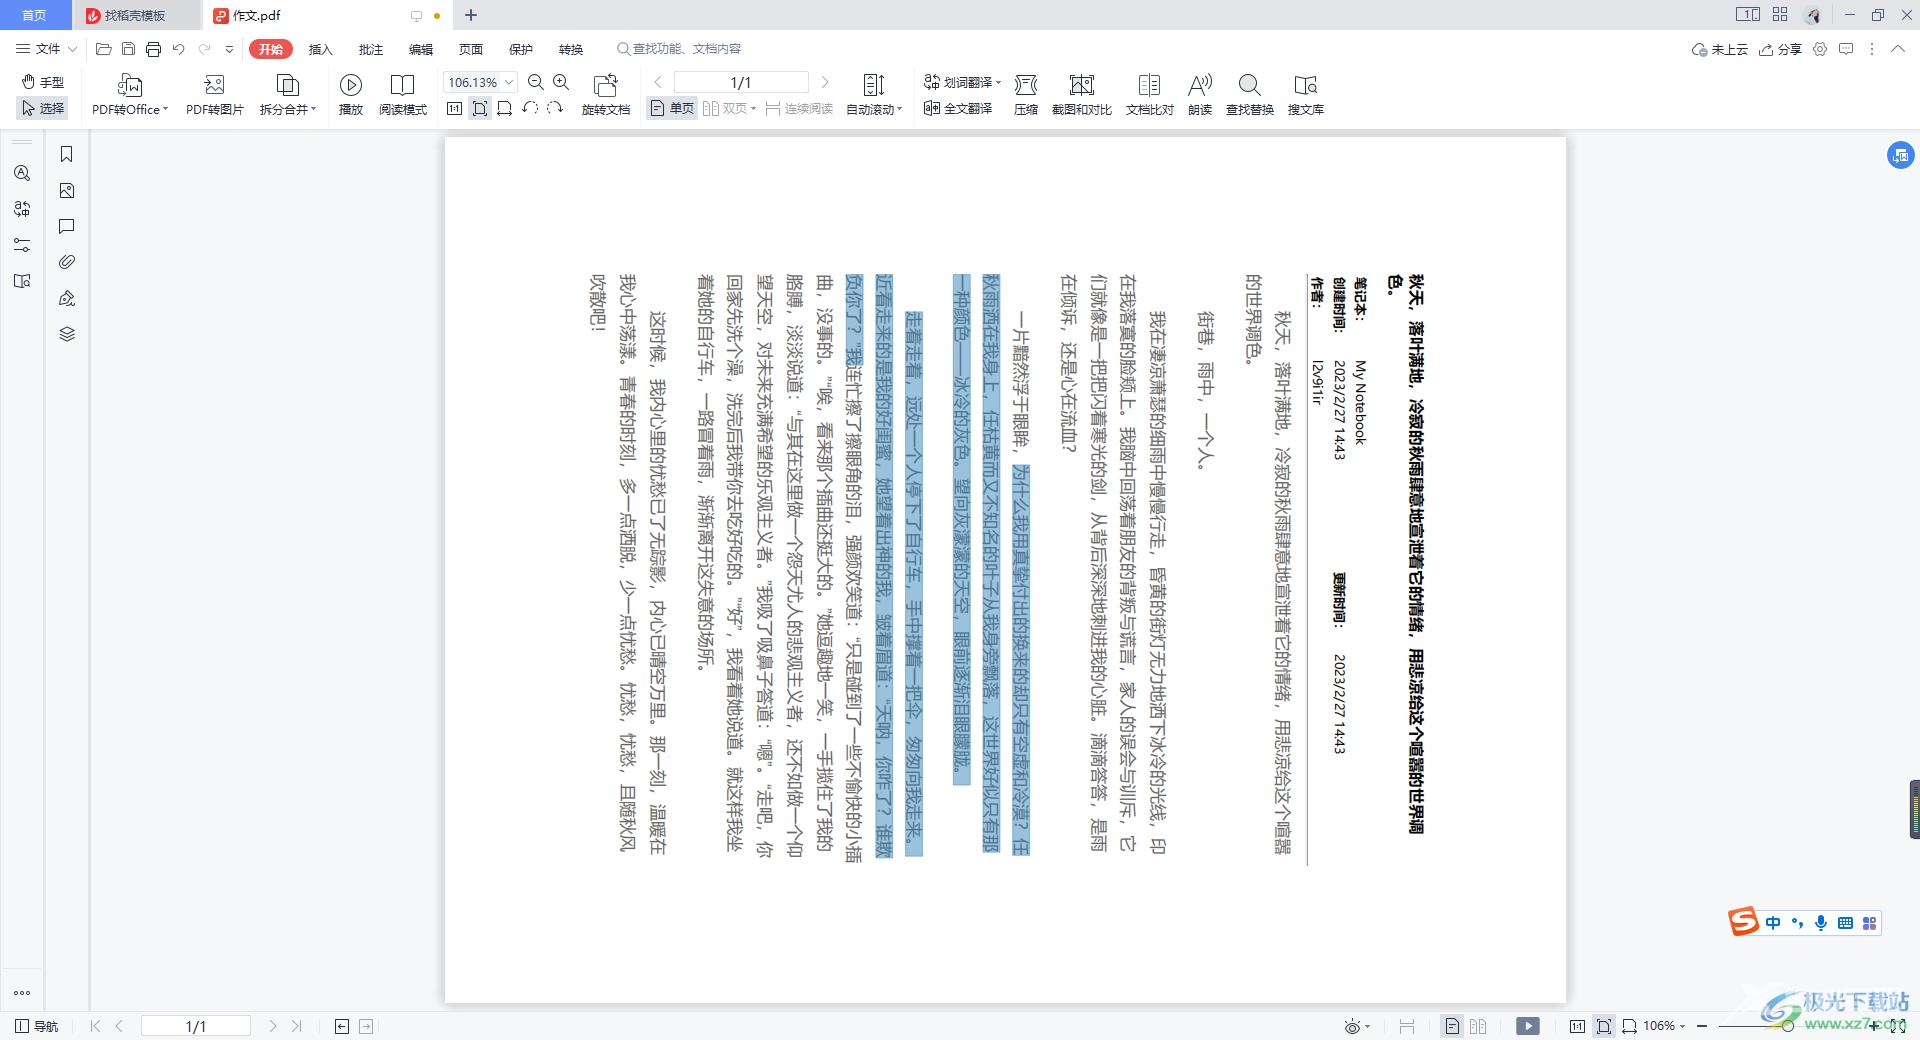Click the page number field in toolbar

point(741,82)
